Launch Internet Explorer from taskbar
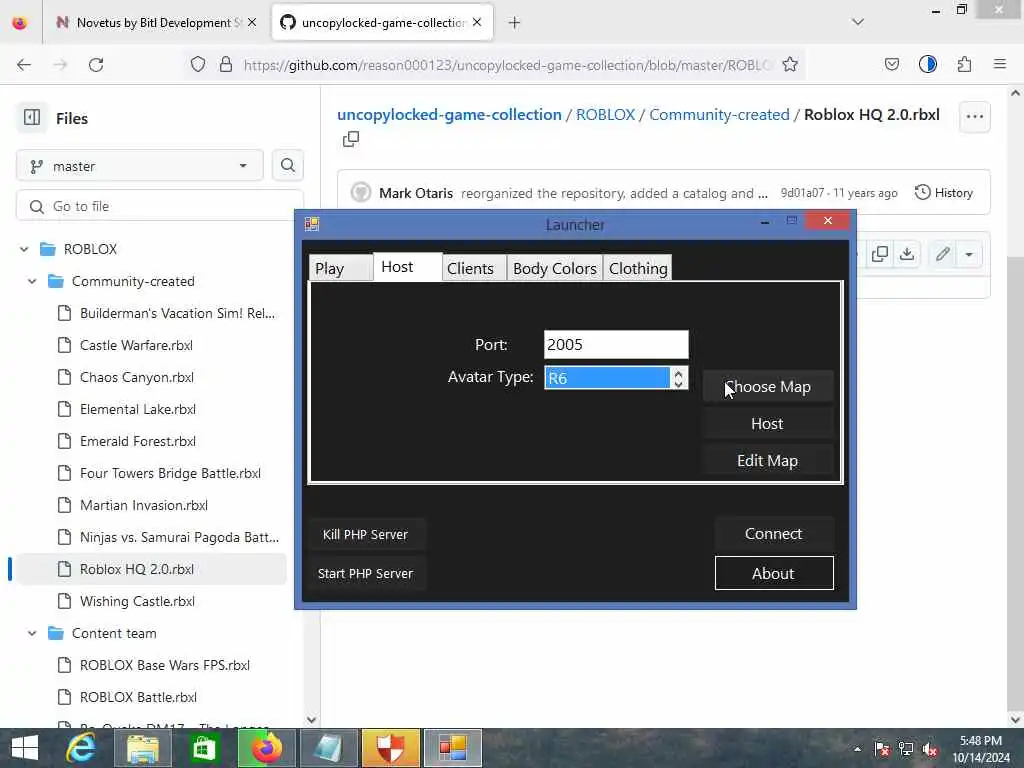 (x=81, y=748)
